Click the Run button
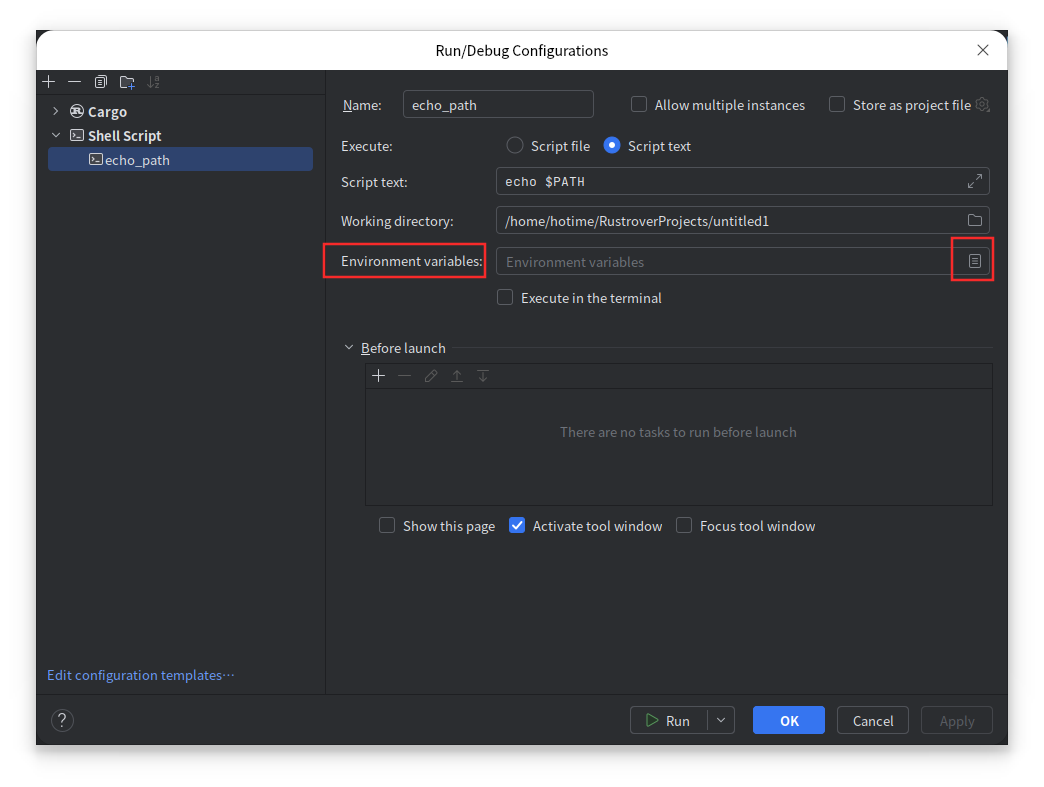1044x787 pixels. coord(668,720)
